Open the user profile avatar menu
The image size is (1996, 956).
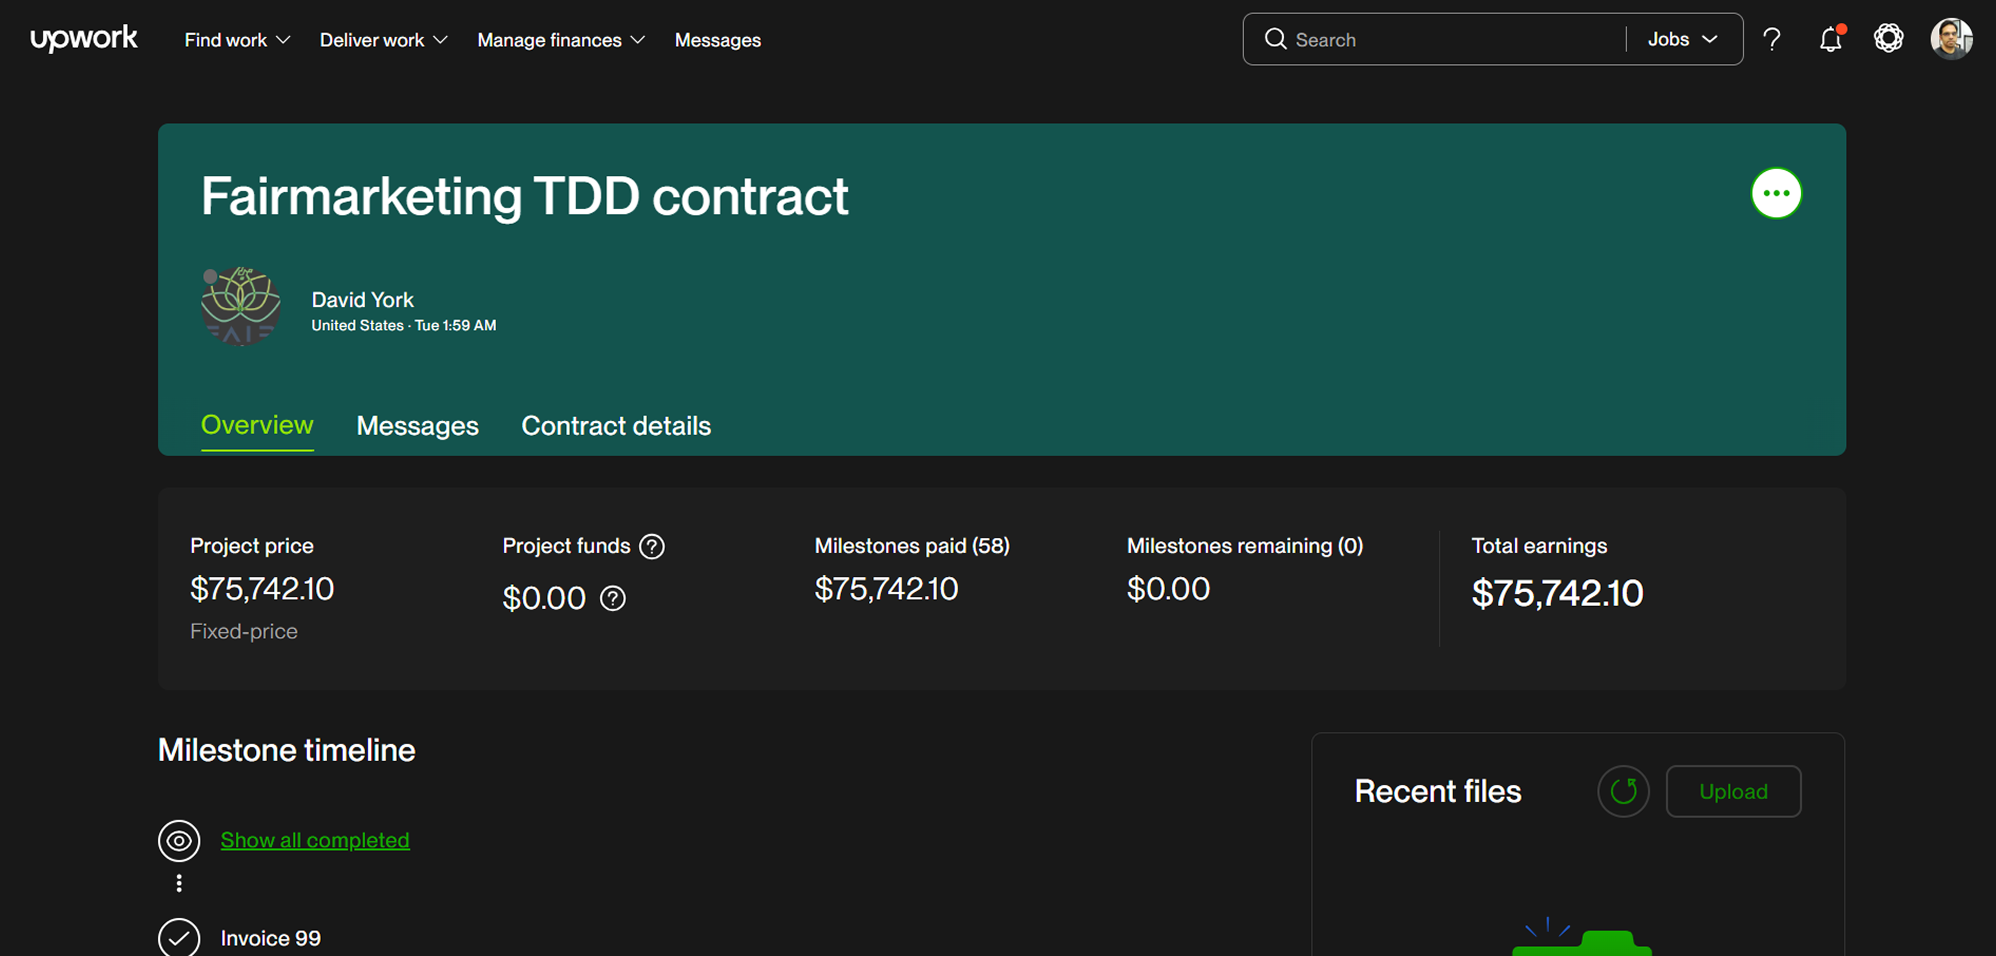[x=1950, y=40]
